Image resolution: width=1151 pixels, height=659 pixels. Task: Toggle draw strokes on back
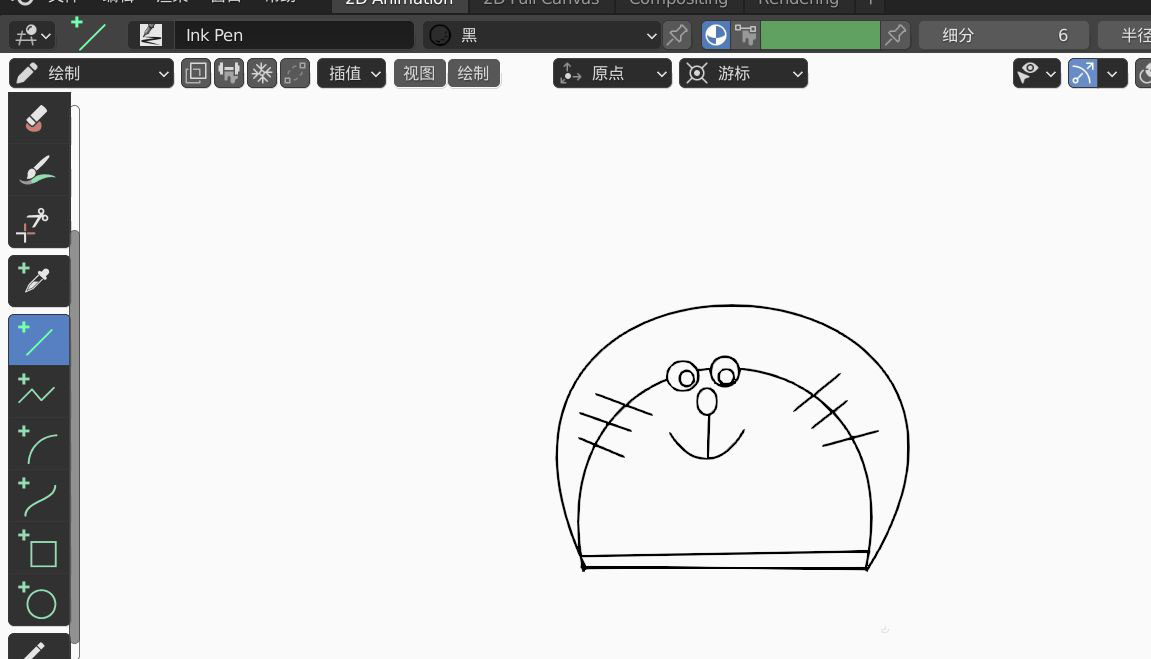pyautogui.click(x=196, y=73)
